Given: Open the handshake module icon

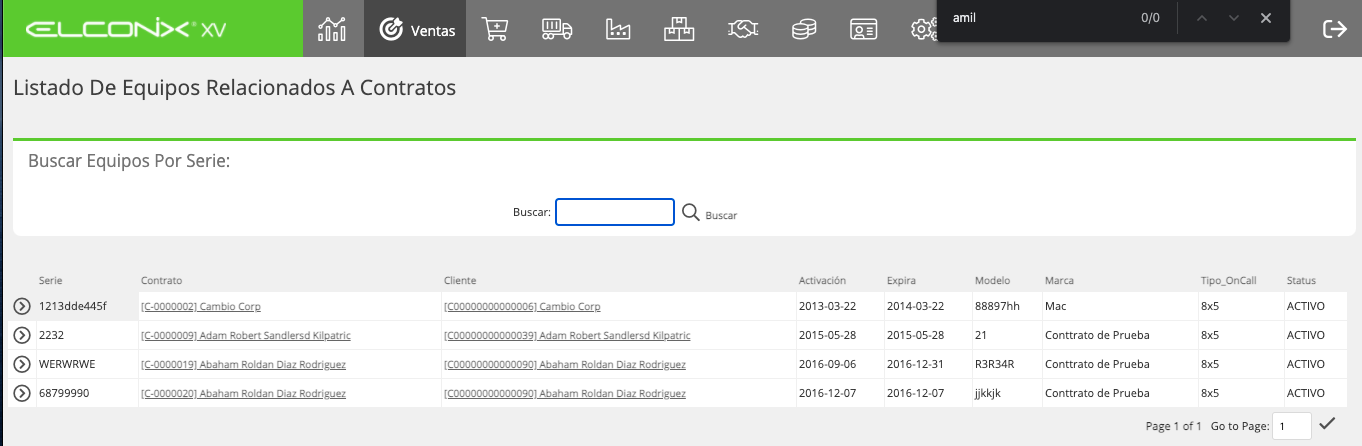Looking at the screenshot, I should (x=741, y=29).
